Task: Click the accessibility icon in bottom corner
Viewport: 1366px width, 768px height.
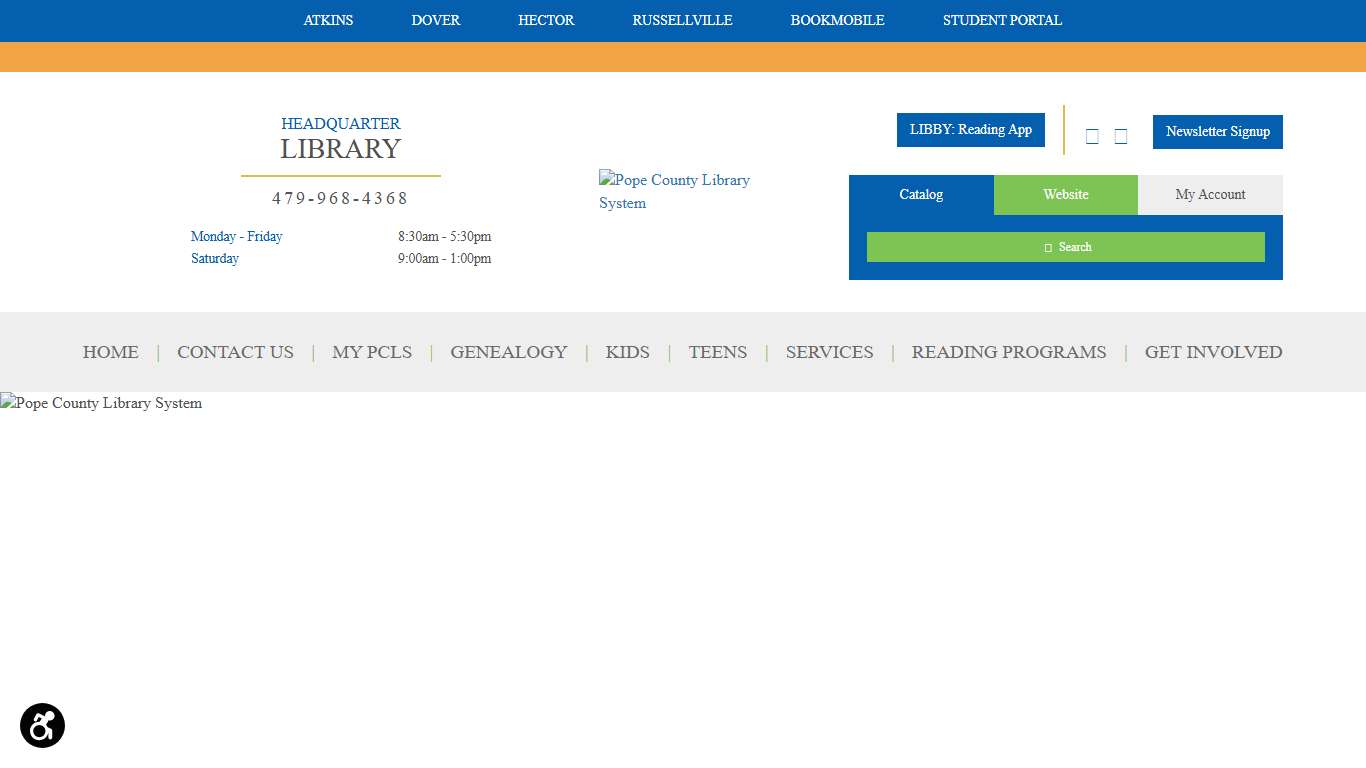Action: (x=42, y=725)
